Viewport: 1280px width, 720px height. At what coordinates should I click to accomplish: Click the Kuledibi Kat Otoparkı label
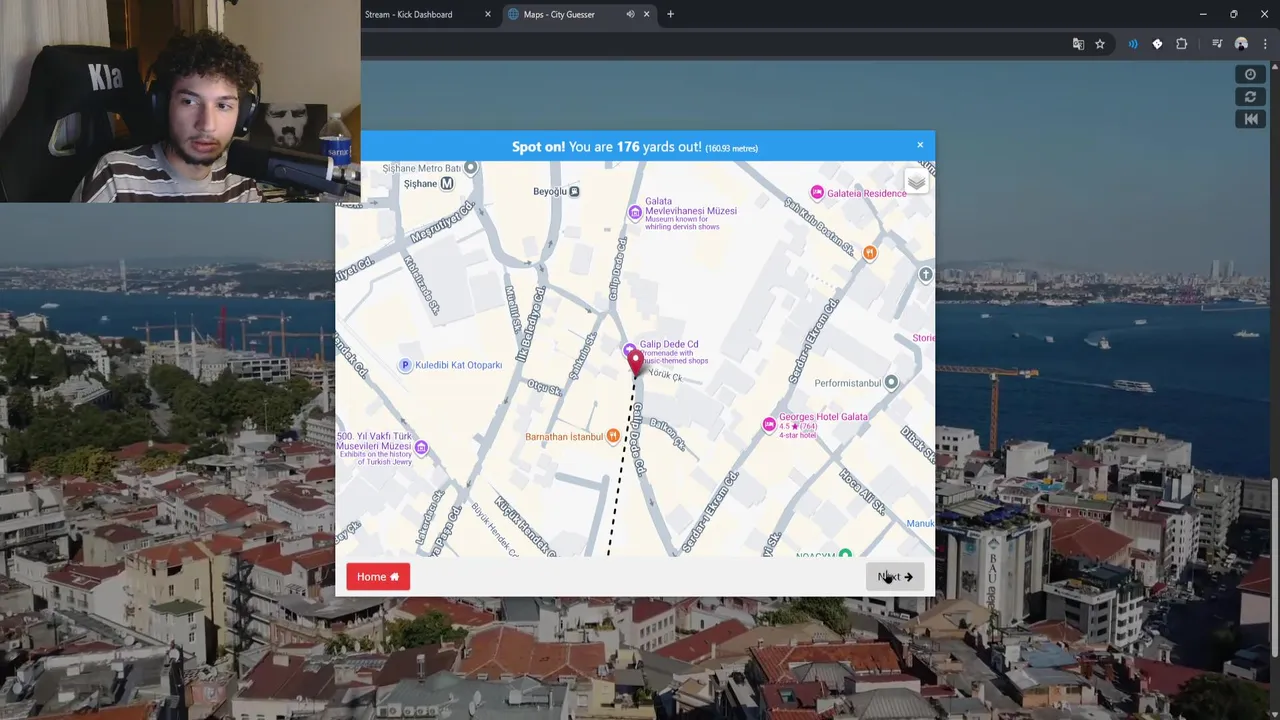coord(459,365)
